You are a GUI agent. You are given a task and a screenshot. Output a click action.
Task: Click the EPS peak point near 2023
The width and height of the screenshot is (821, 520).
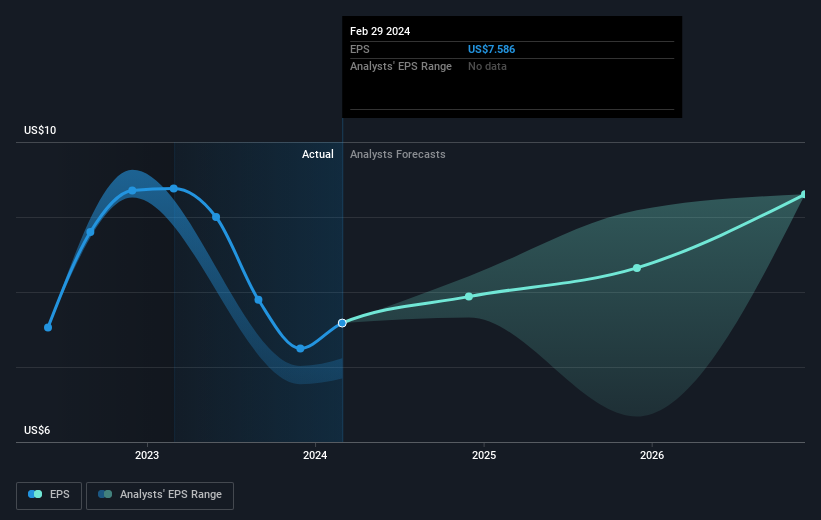(132, 191)
